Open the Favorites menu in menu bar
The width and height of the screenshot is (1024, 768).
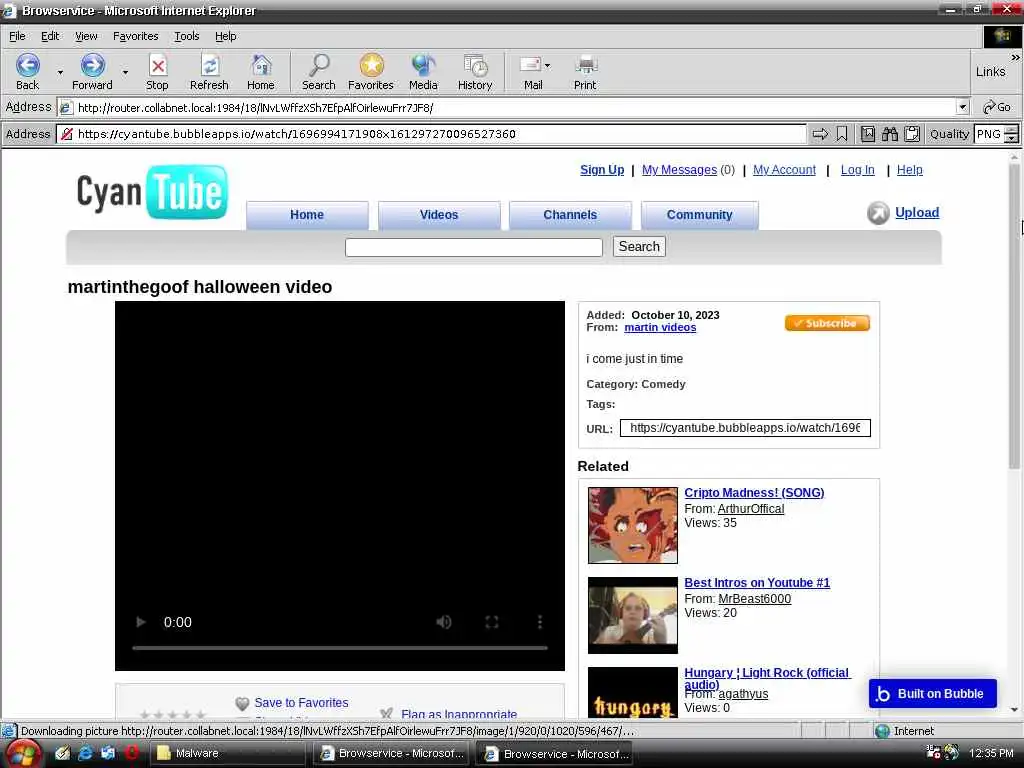pyautogui.click(x=135, y=36)
